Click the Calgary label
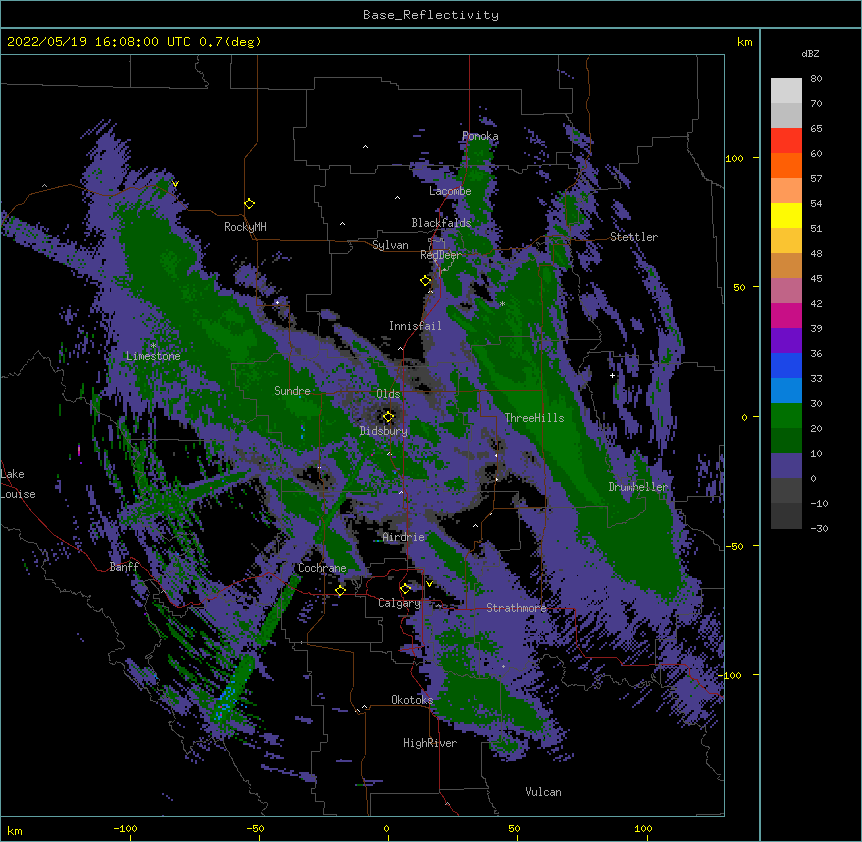Image resolution: width=862 pixels, height=842 pixels. click(x=399, y=603)
